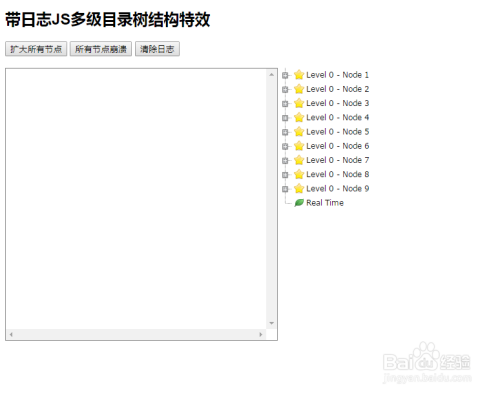Viewport: 500px width, 395px height.
Task: Click the log area's scroll-right arrow
Action: pyautogui.click(x=261, y=335)
